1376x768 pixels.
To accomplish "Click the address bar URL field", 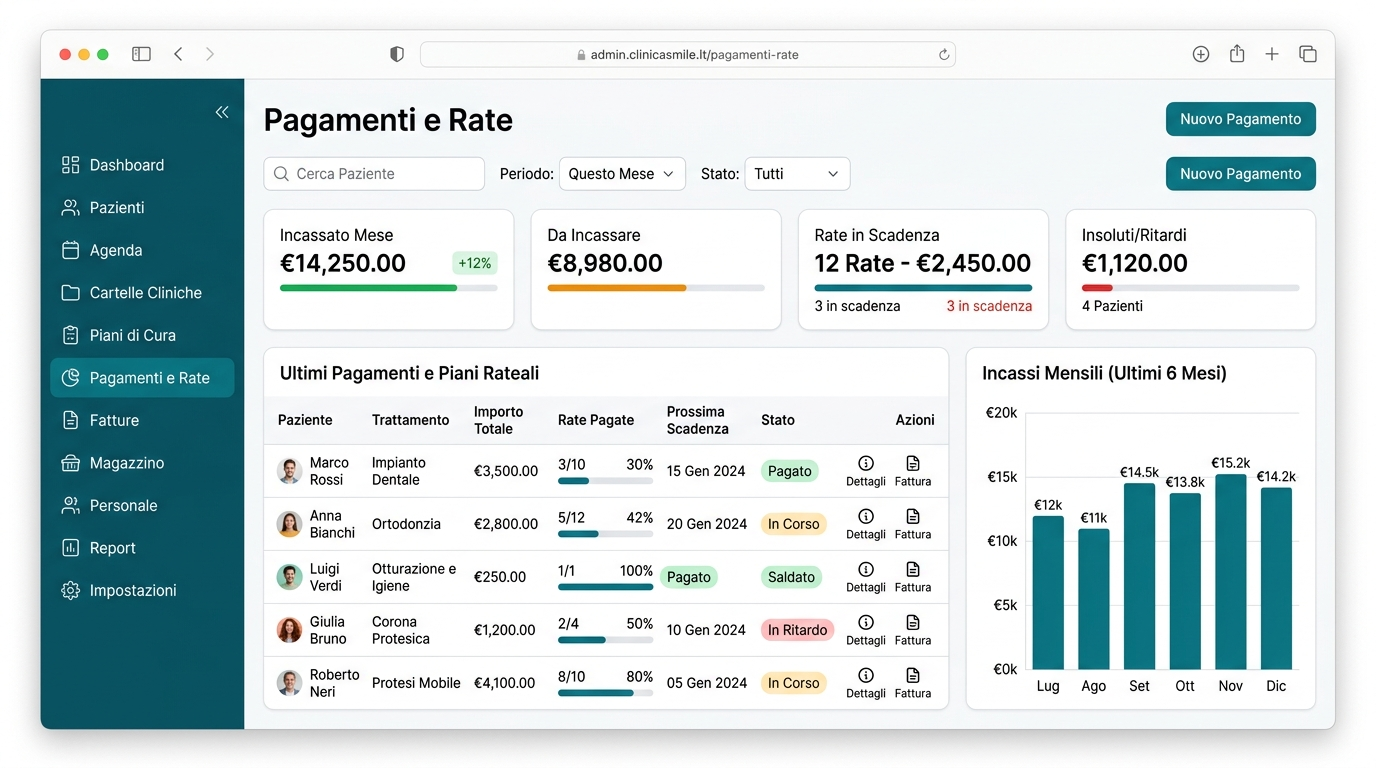I will [x=688, y=55].
